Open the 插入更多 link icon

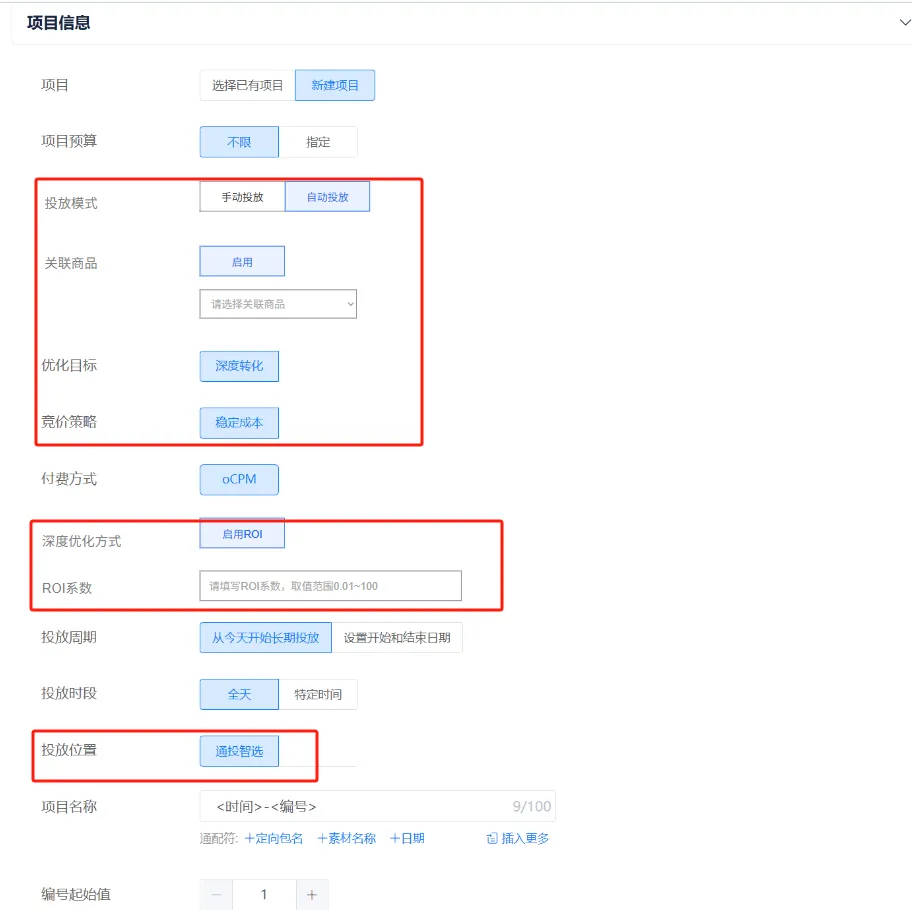click(x=492, y=839)
